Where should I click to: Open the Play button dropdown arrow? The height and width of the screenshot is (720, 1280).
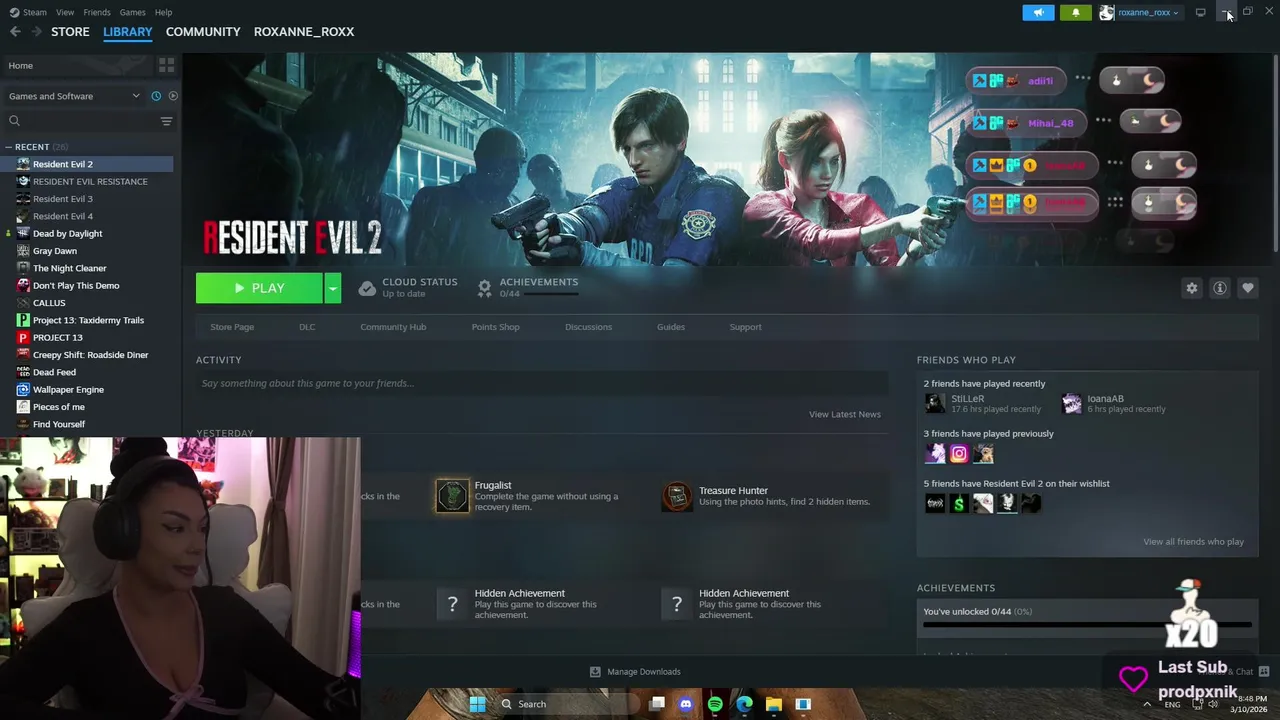tap(332, 288)
